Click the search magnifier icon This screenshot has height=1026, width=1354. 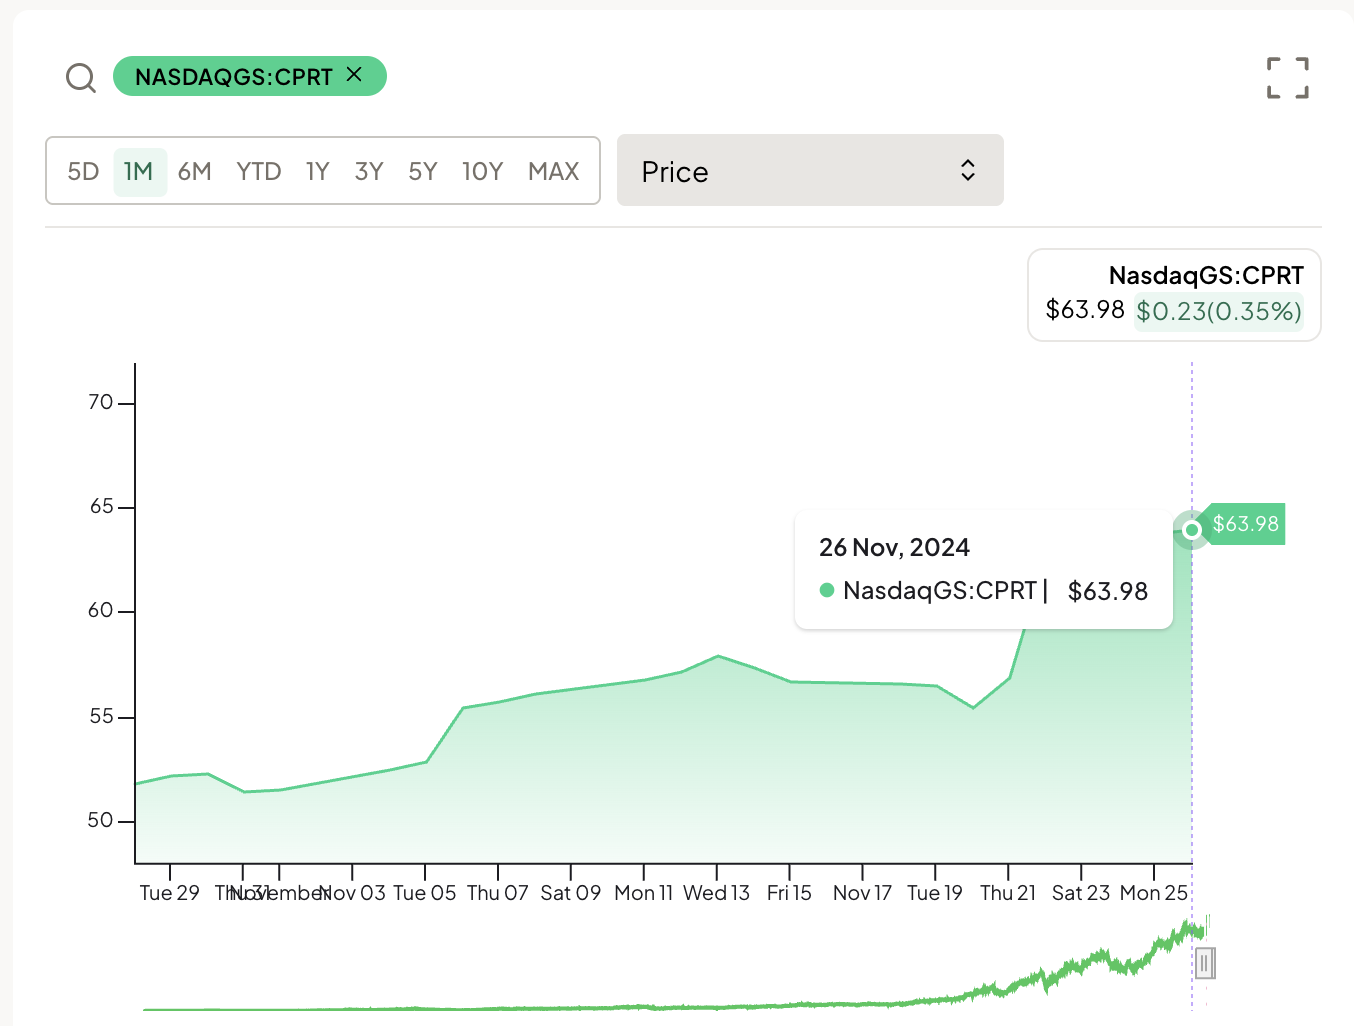pyautogui.click(x=81, y=78)
